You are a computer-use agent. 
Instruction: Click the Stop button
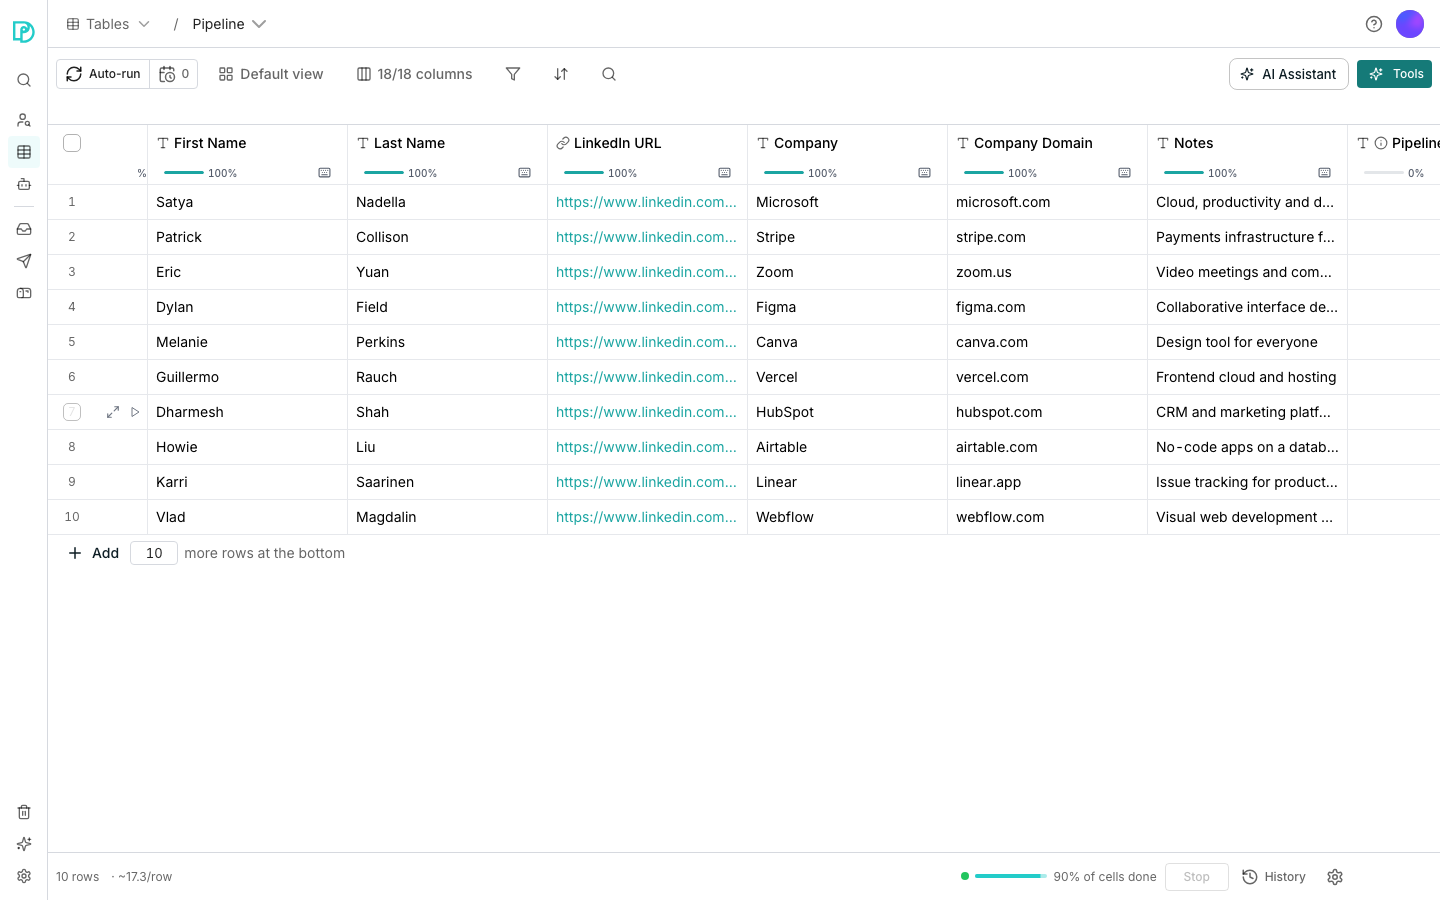click(1197, 877)
